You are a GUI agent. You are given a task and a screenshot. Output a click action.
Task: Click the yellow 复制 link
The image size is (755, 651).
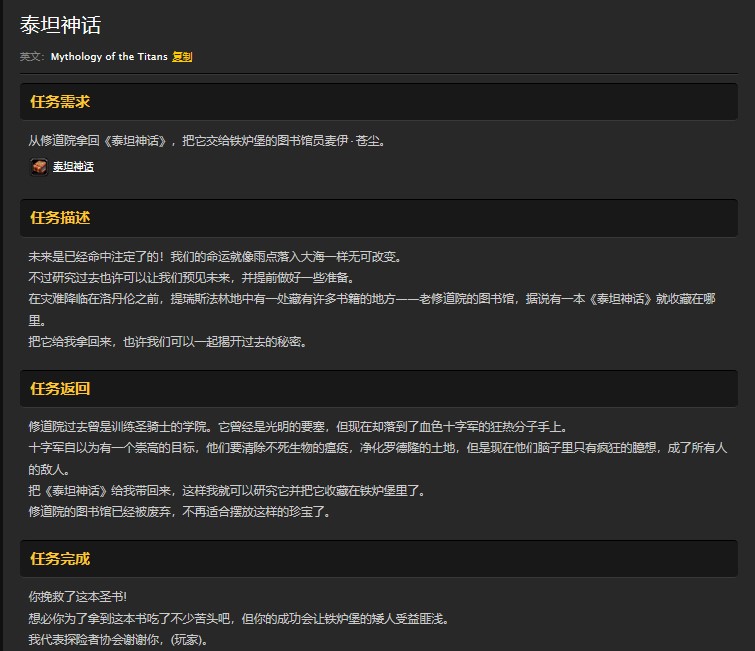[x=182, y=57]
